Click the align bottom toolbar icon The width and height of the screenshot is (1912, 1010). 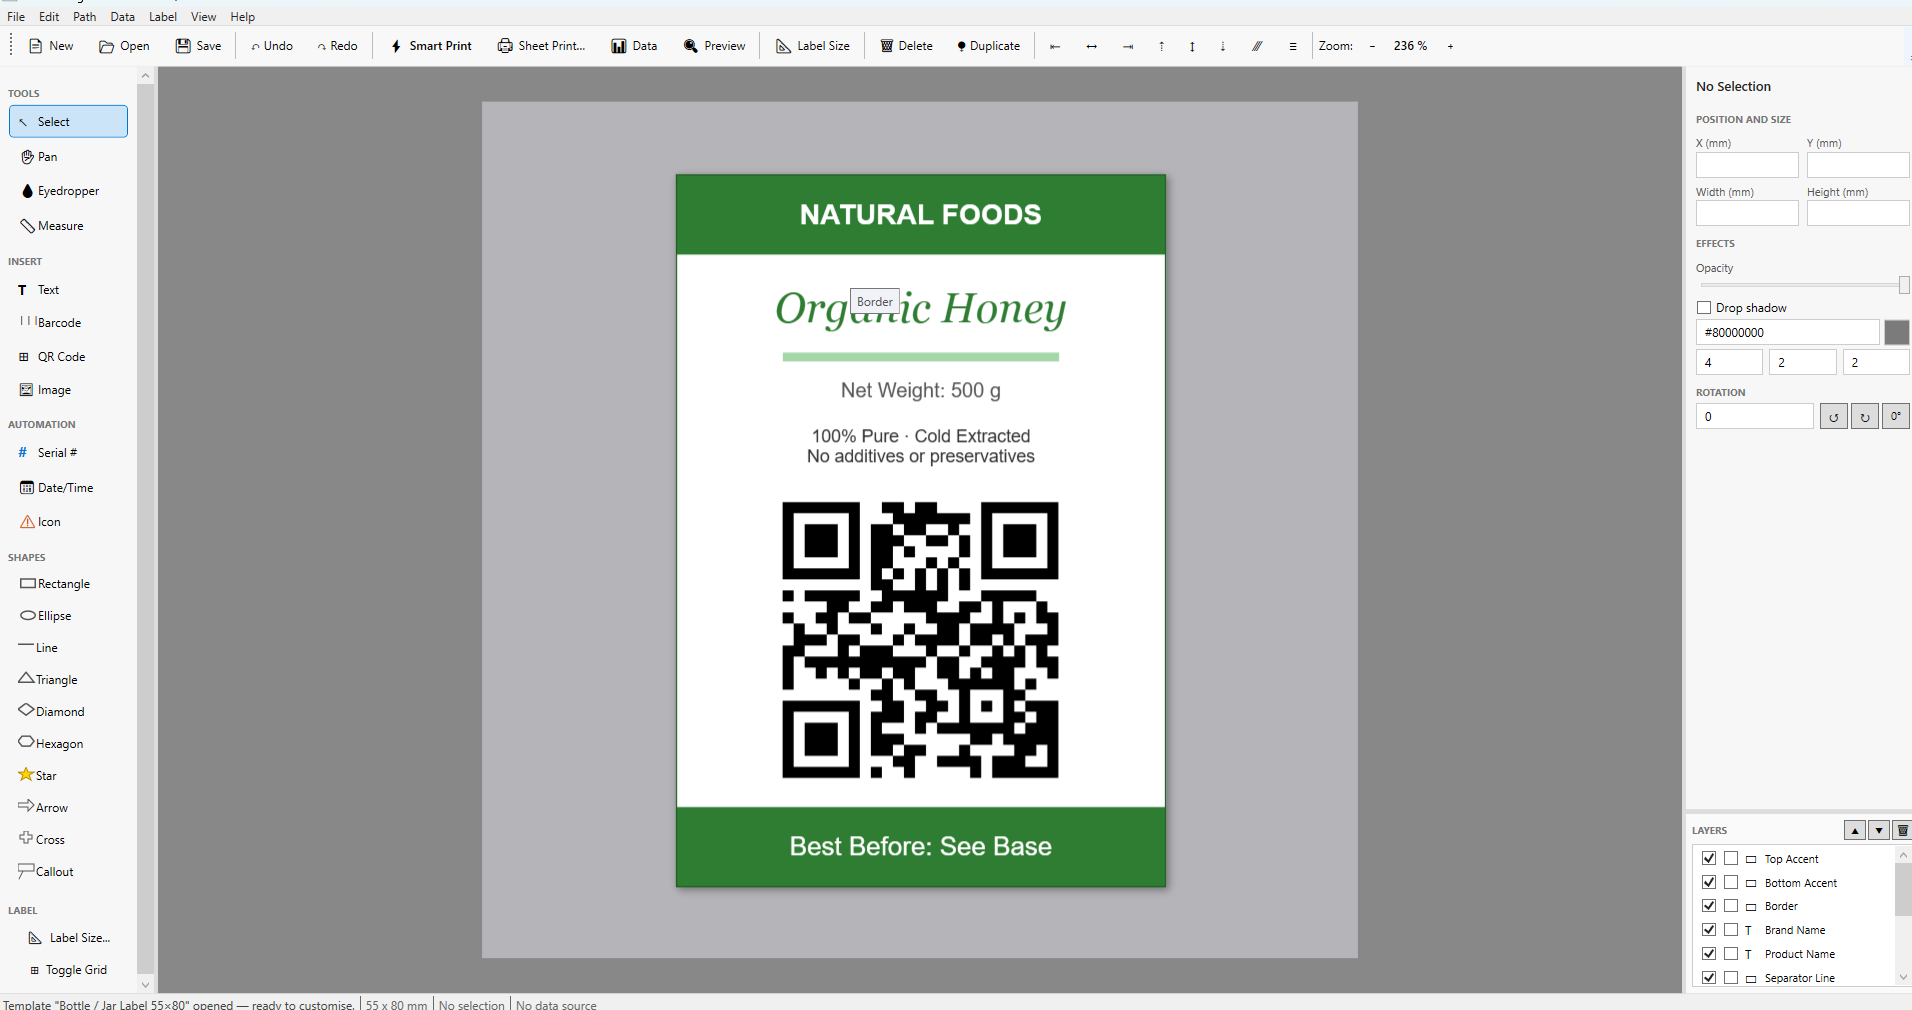1222,46
